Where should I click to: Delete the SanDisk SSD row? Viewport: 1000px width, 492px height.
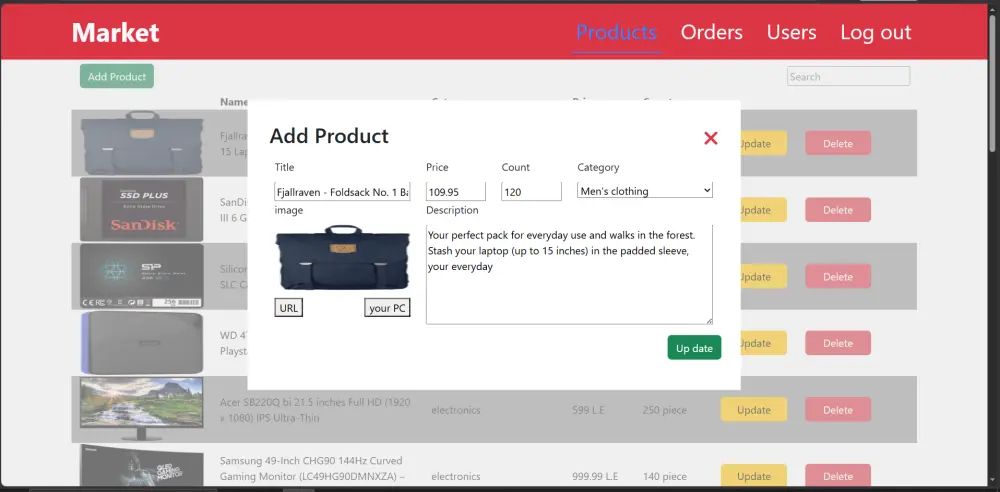pos(838,210)
